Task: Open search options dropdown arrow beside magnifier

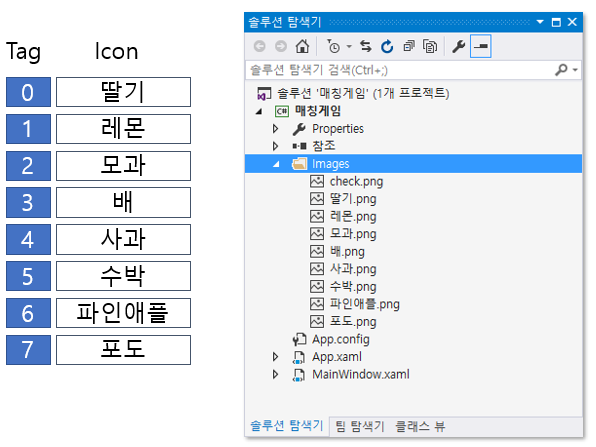Action: click(575, 70)
